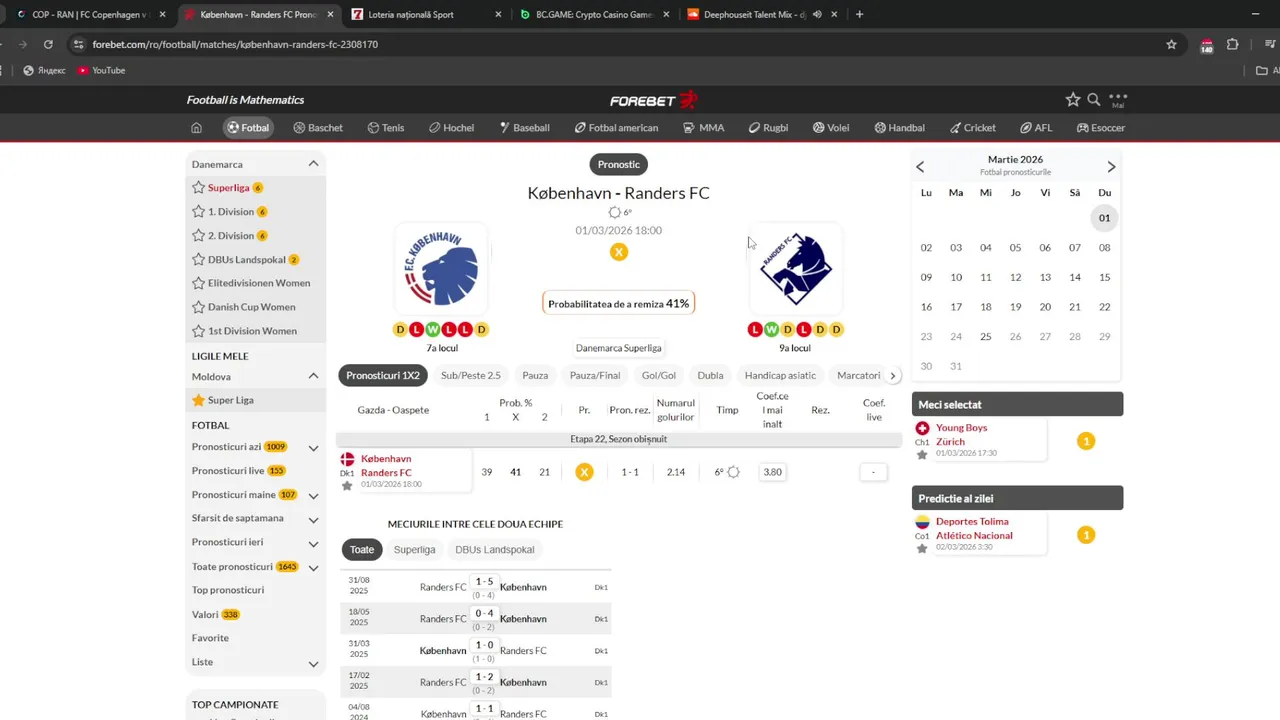Filter head-to-head by Superliga
This screenshot has width=1280, height=720.
(x=414, y=550)
